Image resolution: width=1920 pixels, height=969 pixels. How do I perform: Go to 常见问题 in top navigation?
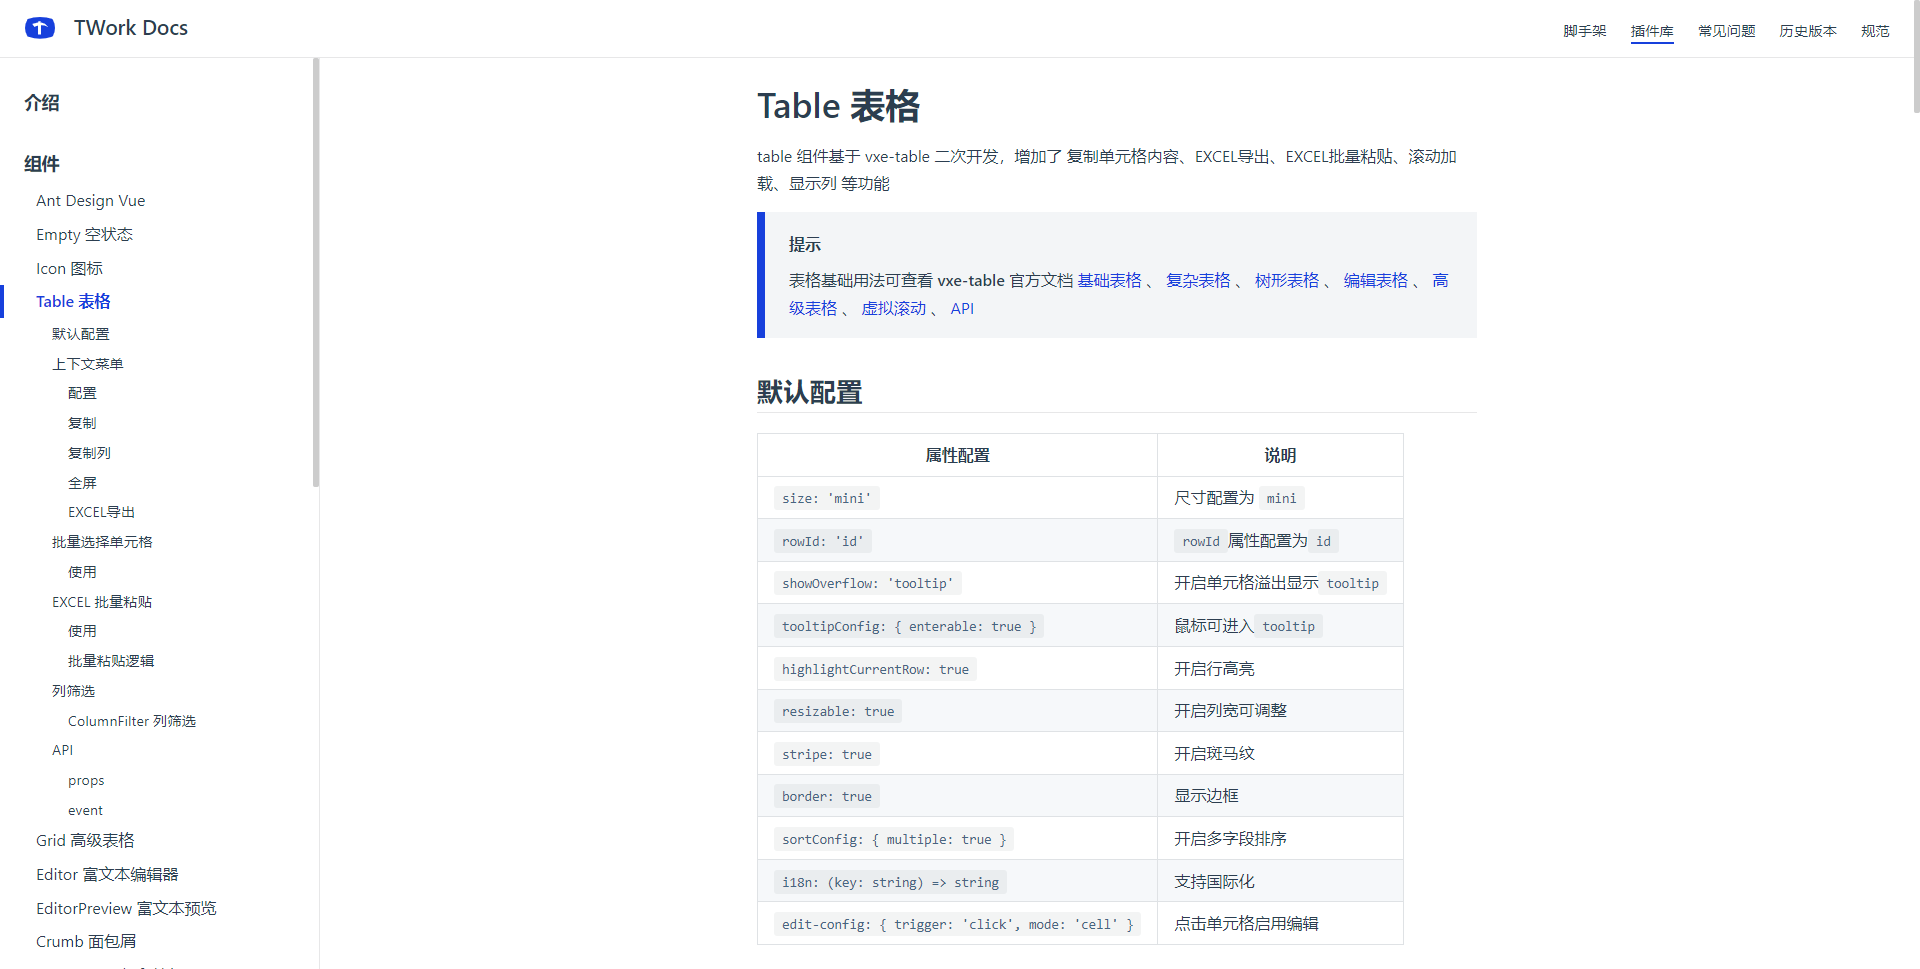point(1726,31)
